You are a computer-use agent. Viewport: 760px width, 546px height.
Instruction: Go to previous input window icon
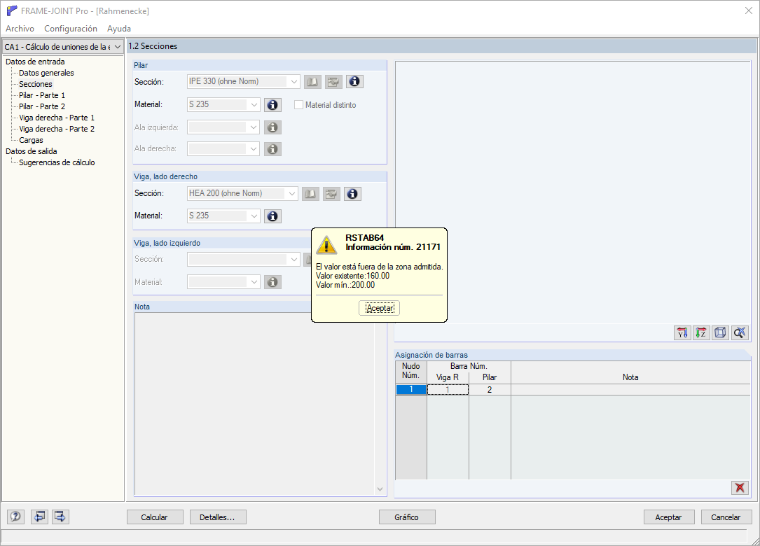click(x=39, y=517)
